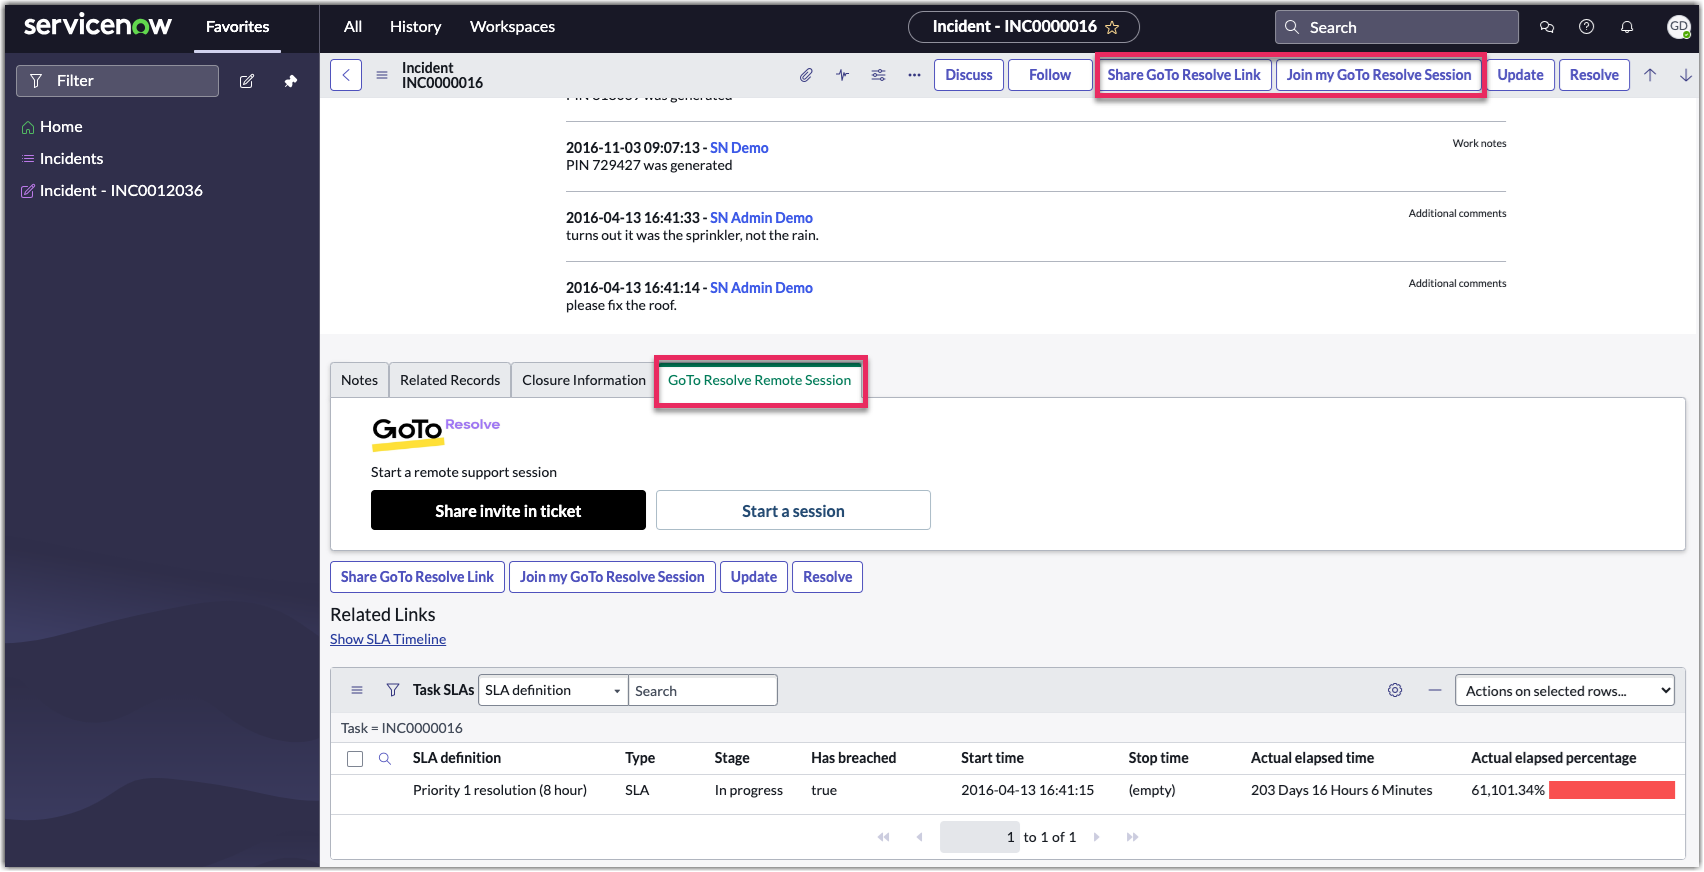
Task: Open SN Demo user link
Action: pyautogui.click(x=739, y=148)
